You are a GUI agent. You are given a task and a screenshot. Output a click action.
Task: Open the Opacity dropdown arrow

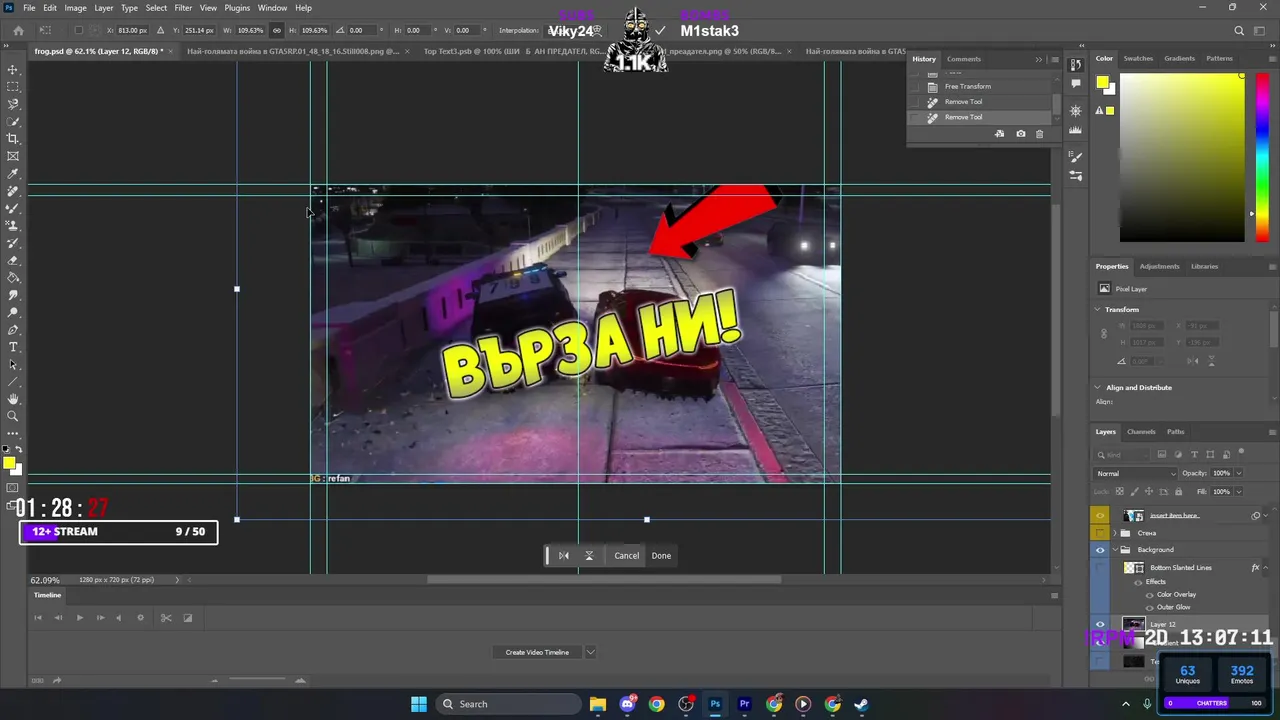[x=1238, y=474]
